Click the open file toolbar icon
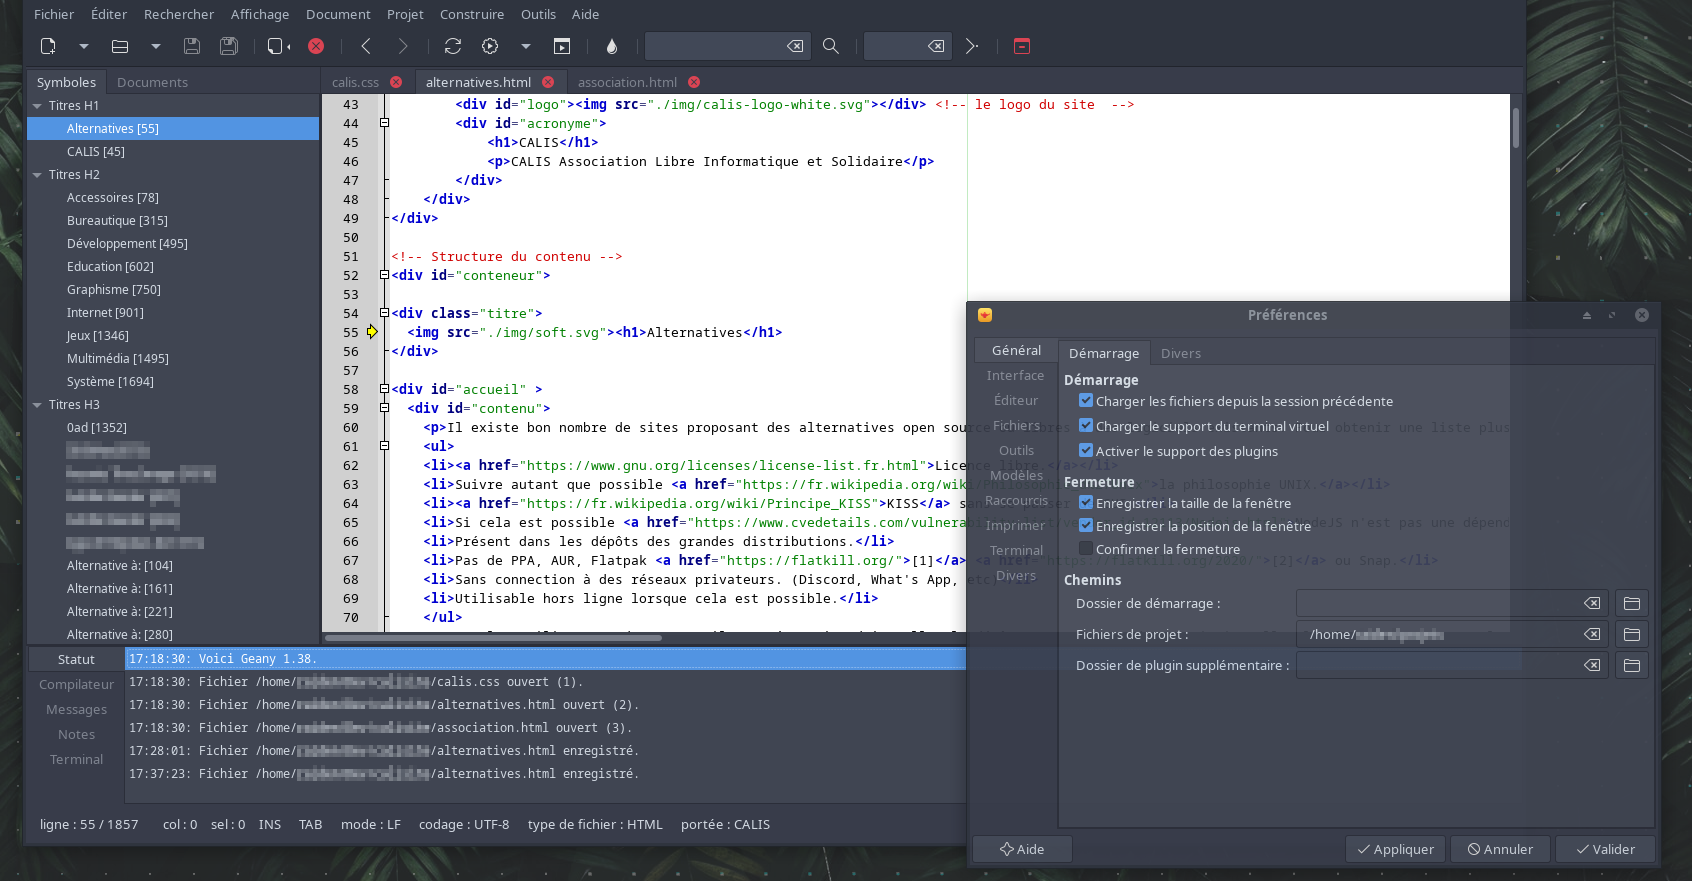The width and height of the screenshot is (1692, 881). pyautogui.click(x=120, y=46)
